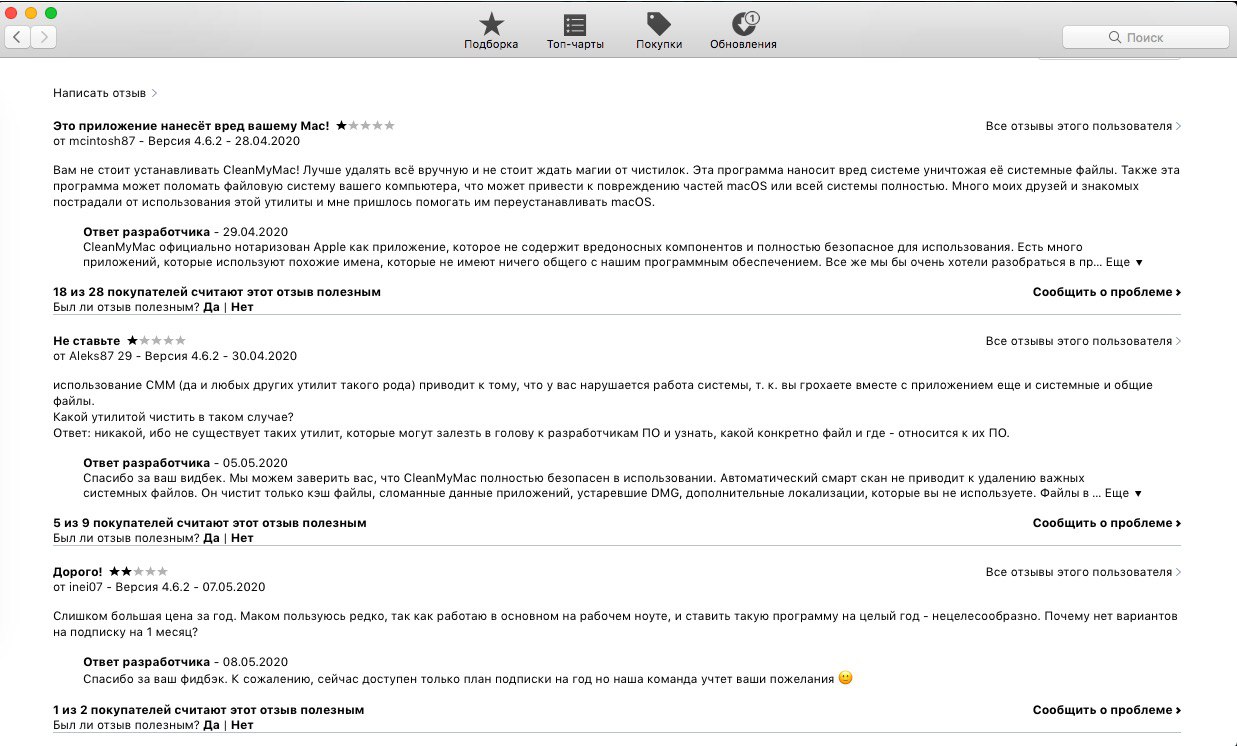Viewport: 1237px width, 746px height.
Task: Open the Обновления tab with badge
Action: pyautogui.click(x=743, y=31)
